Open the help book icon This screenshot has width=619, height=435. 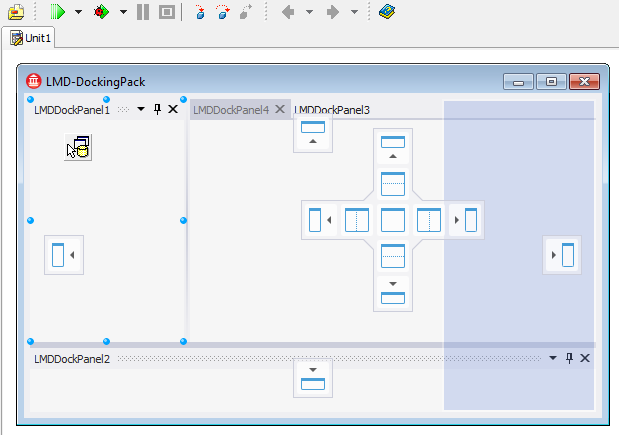[387, 12]
